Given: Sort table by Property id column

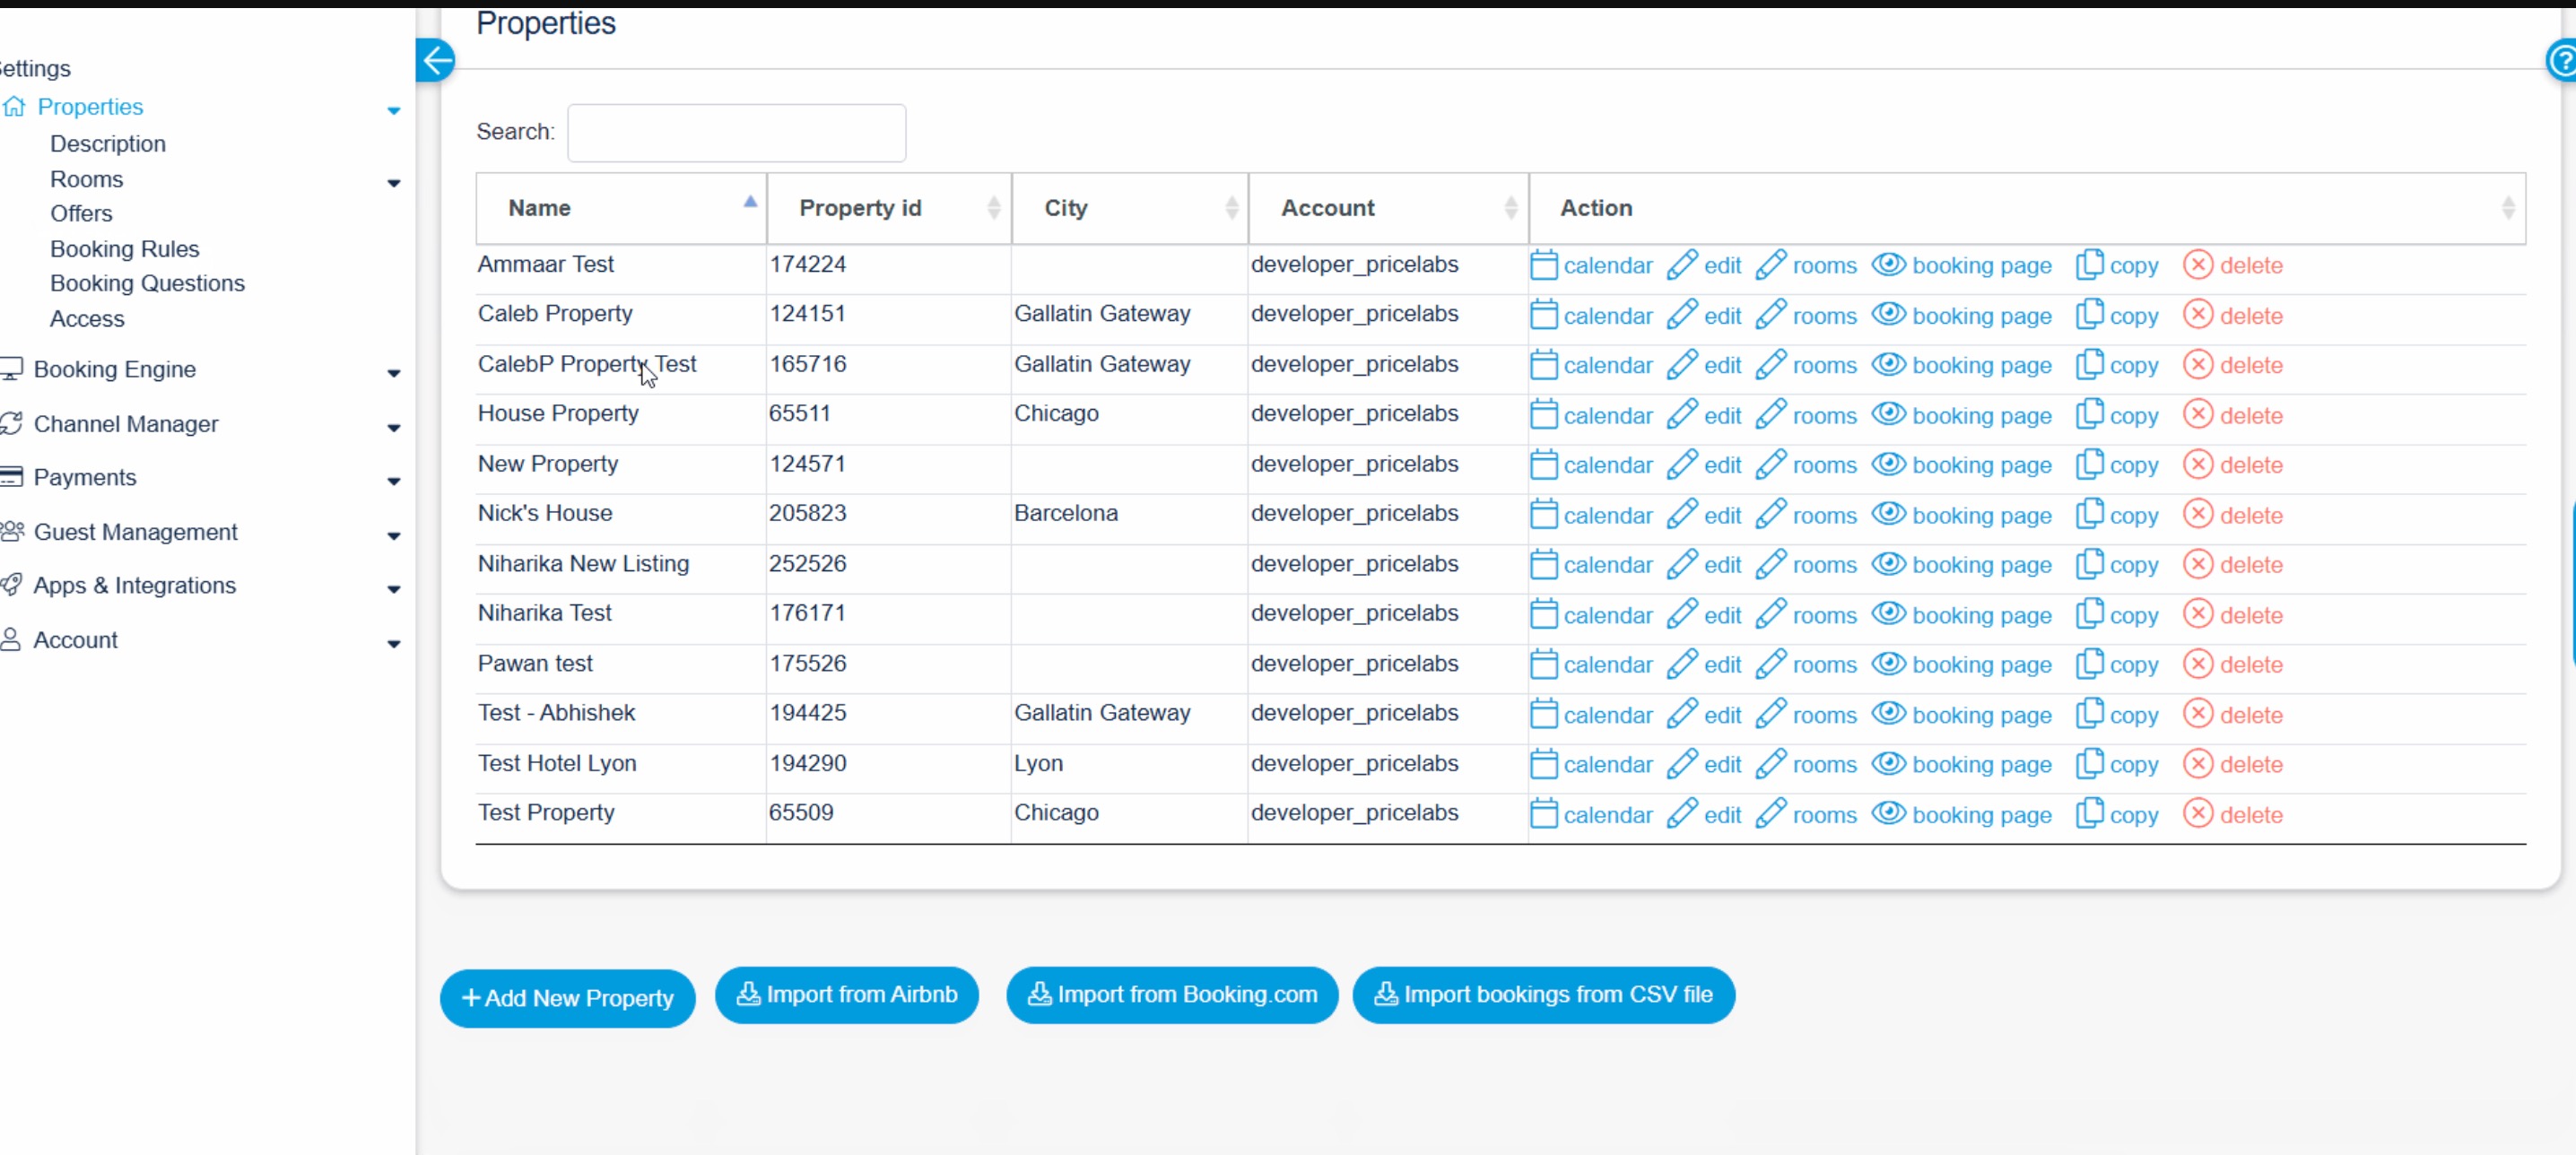Looking at the screenshot, I should [x=889, y=208].
